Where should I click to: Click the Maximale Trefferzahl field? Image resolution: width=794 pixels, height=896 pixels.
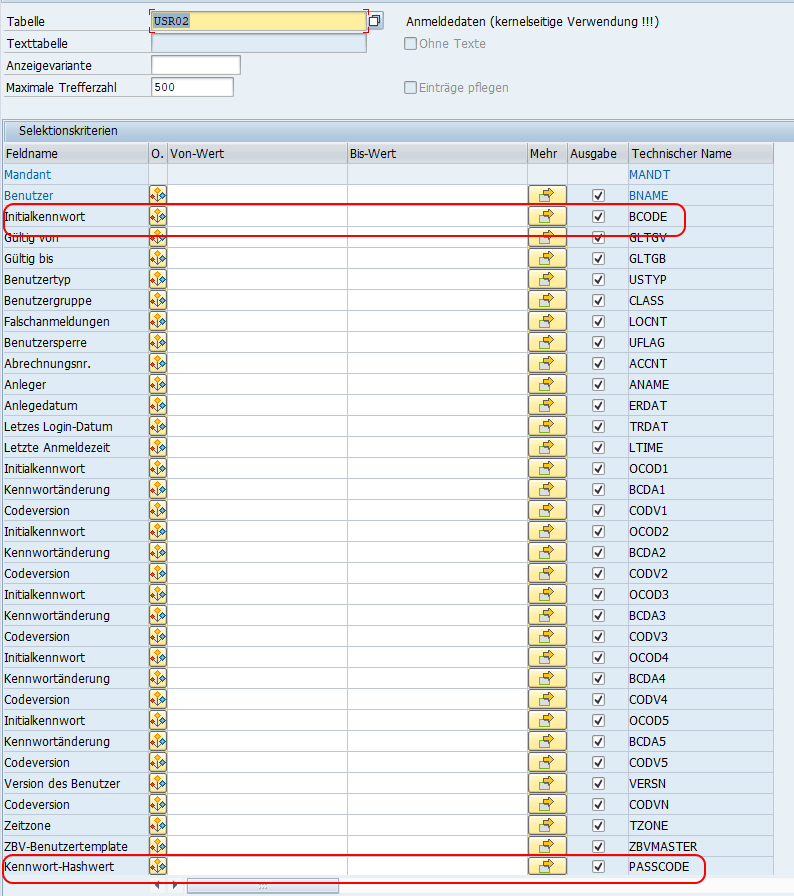click(x=193, y=87)
